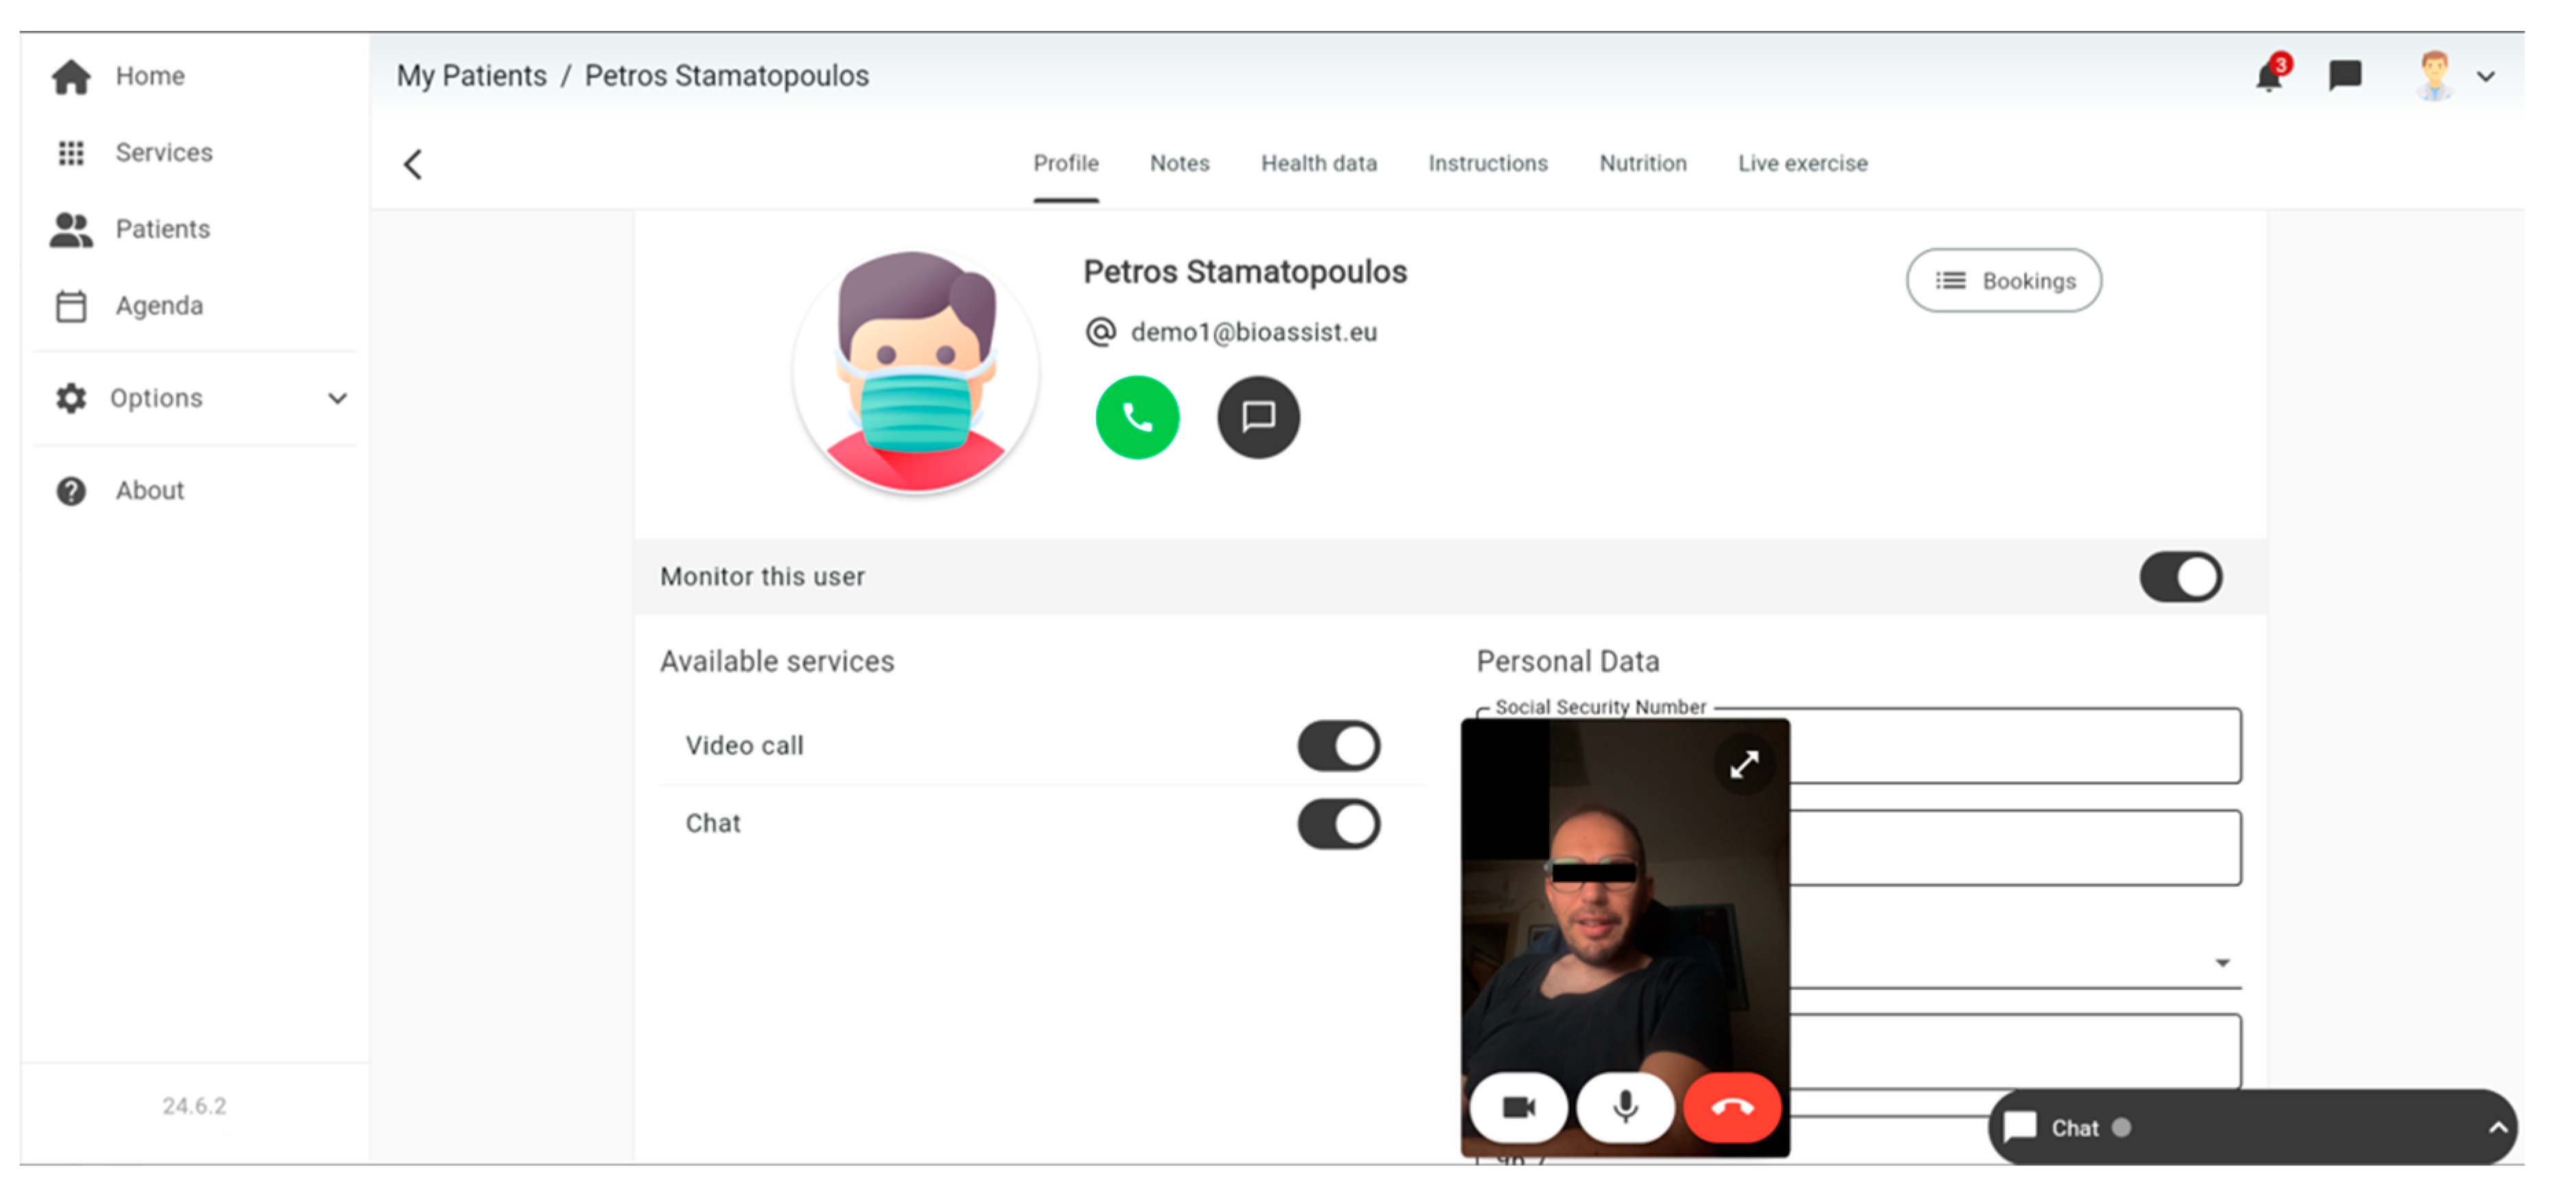
Task: Turn off the camera in the video call
Action: tap(1518, 1107)
